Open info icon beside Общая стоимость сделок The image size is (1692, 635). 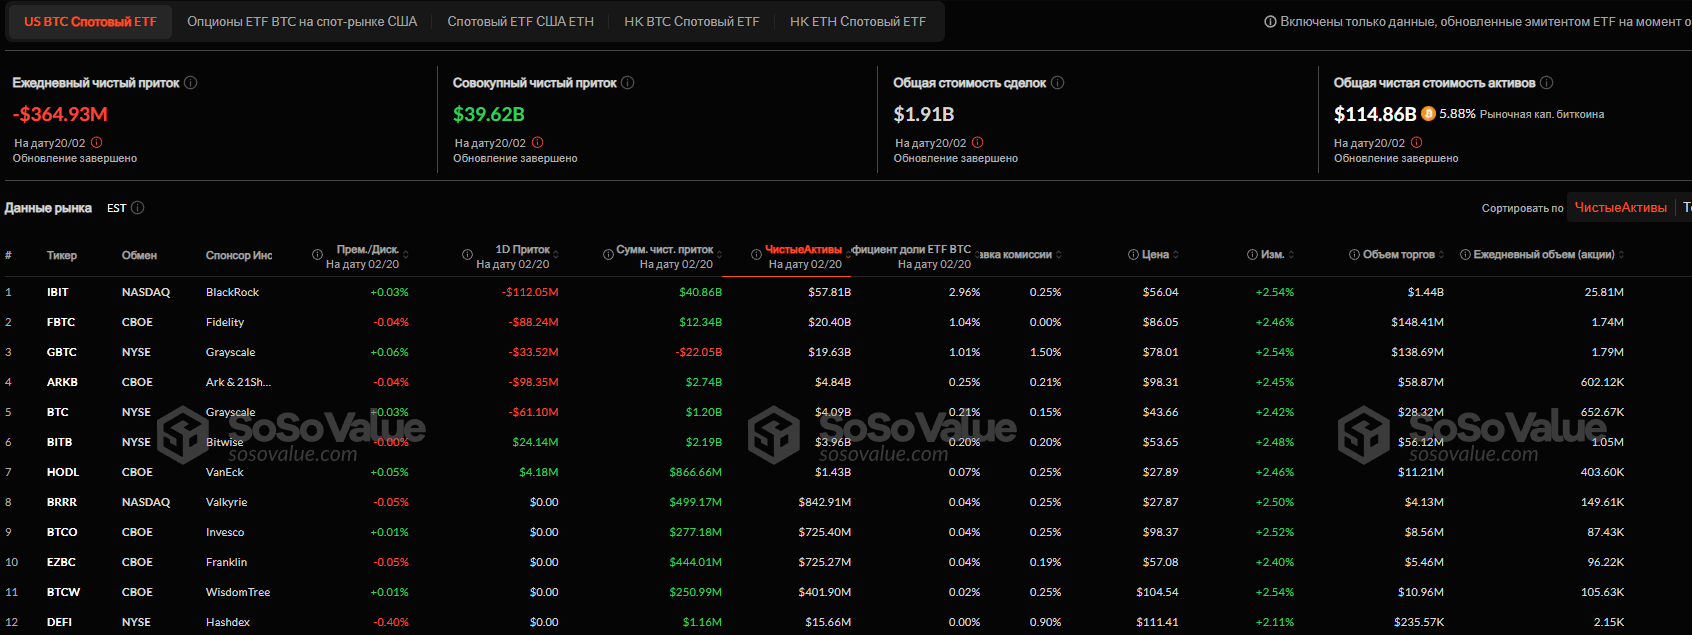[1058, 83]
